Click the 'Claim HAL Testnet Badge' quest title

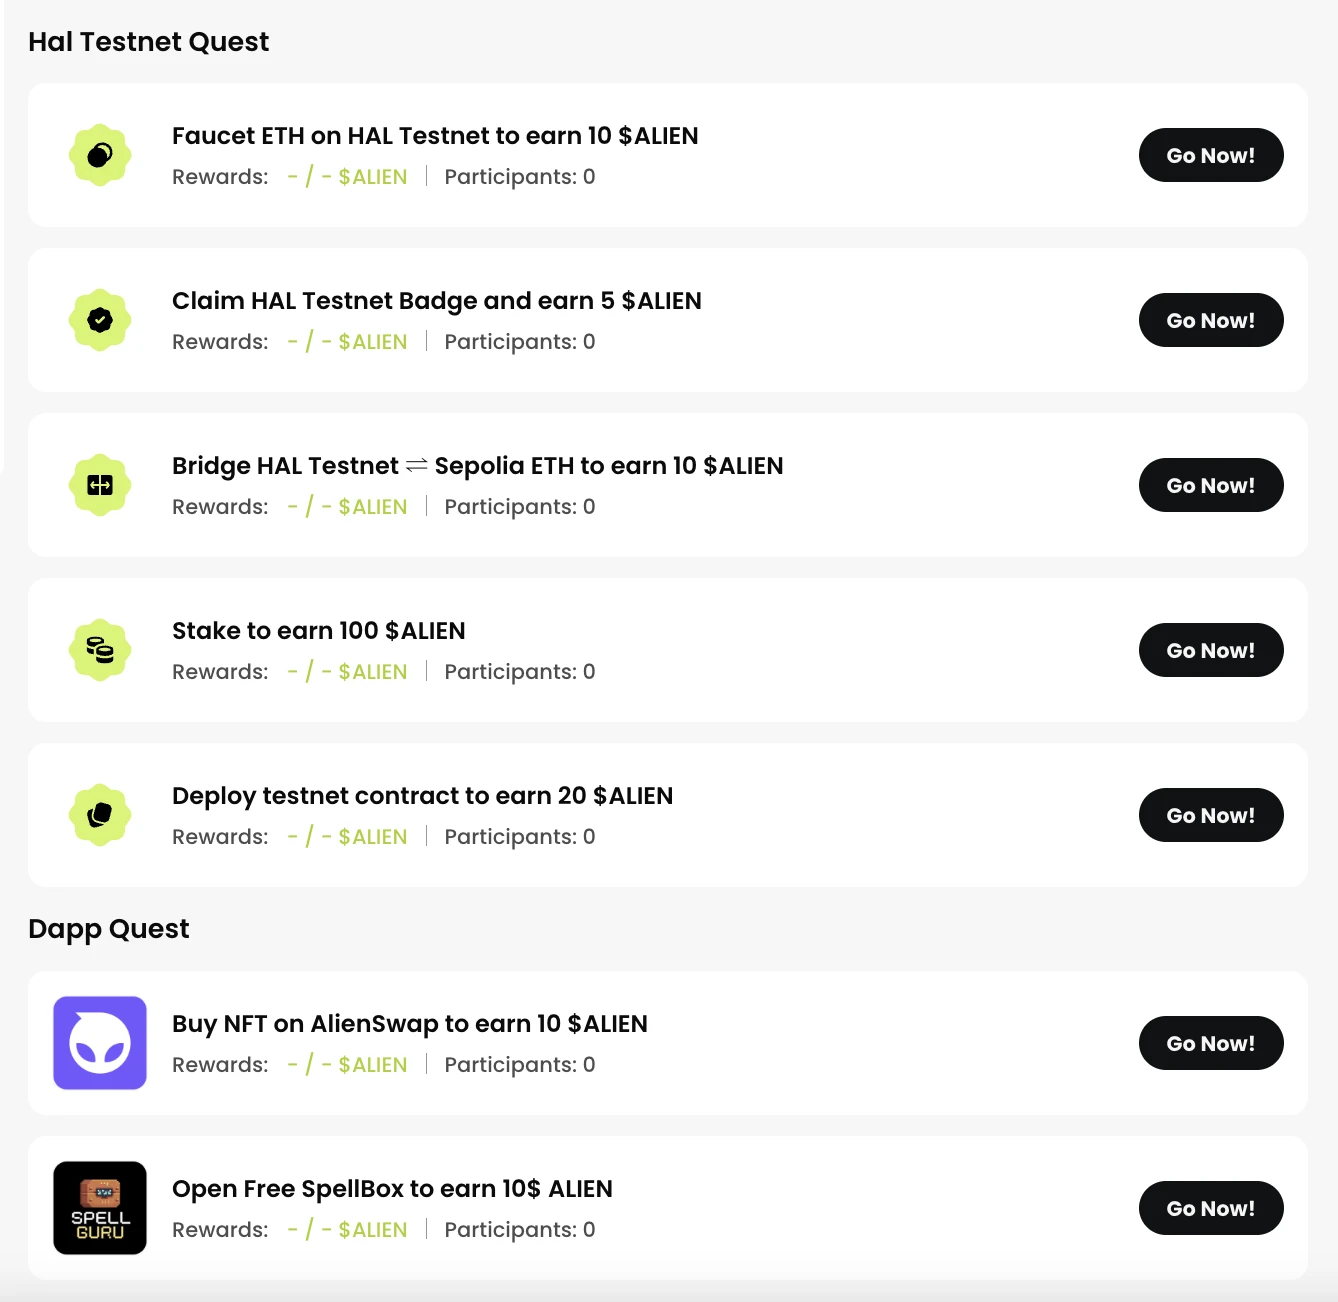coord(436,301)
